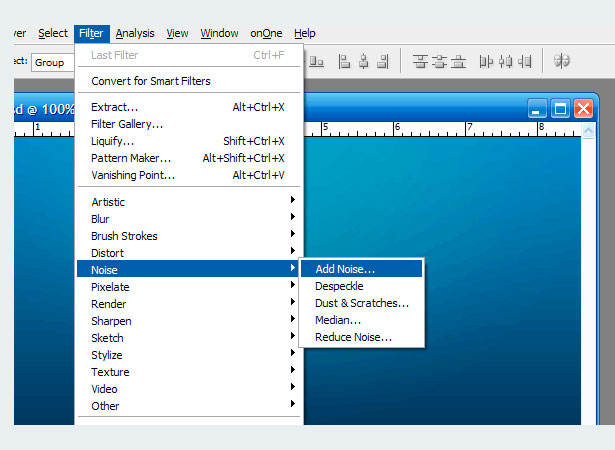
Task: Click the Auto-Align Layers icon
Action: [x=561, y=61]
